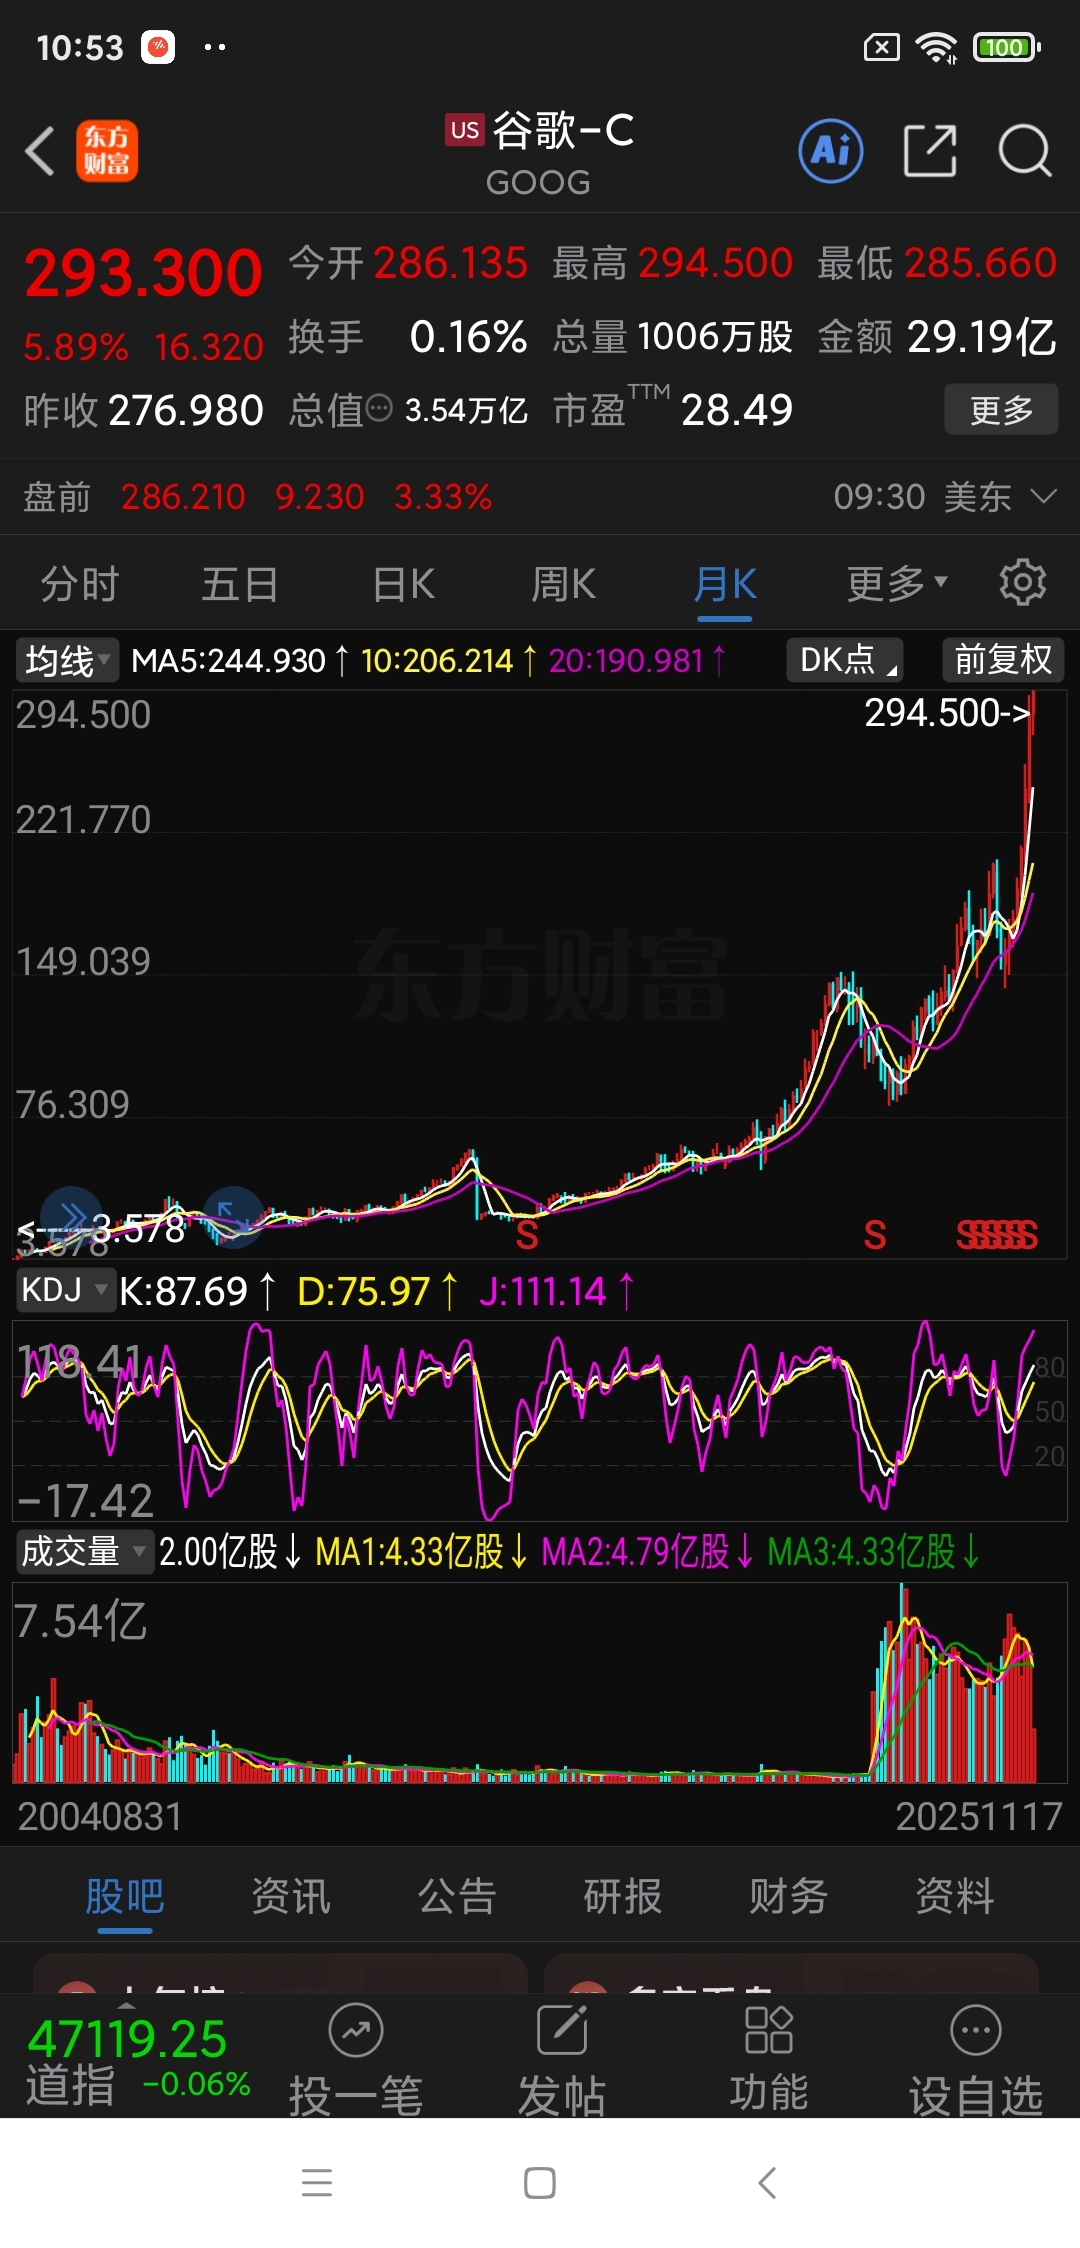Tap the K:87.69 indicator value
The height and width of the screenshot is (2248, 1080).
[196, 1291]
